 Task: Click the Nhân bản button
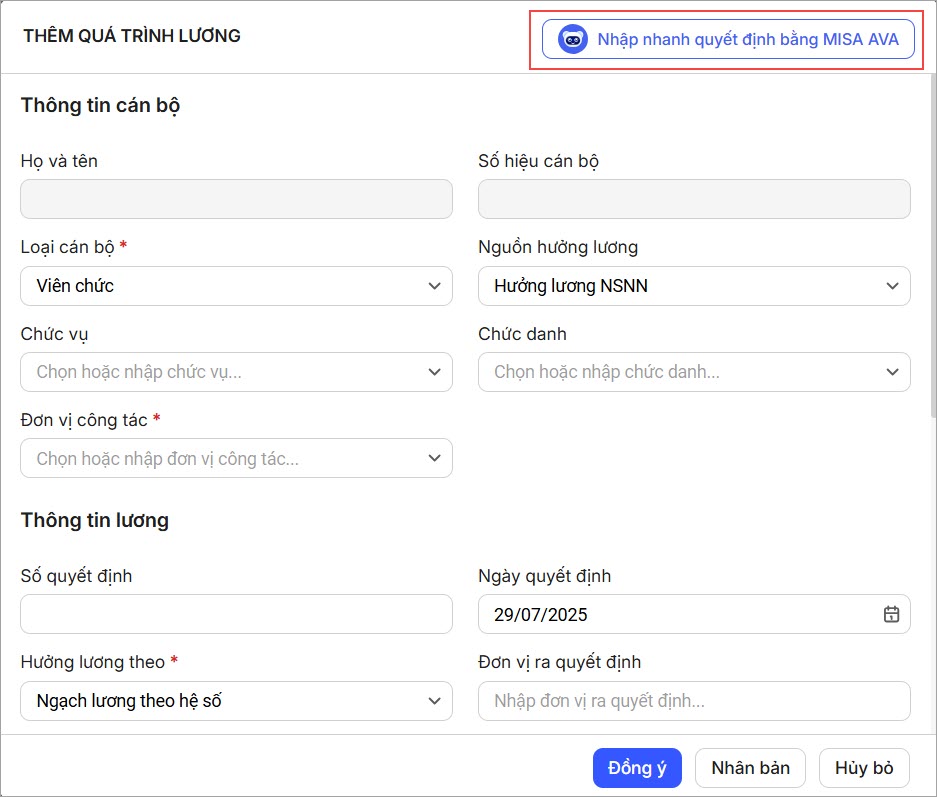pos(750,768)
